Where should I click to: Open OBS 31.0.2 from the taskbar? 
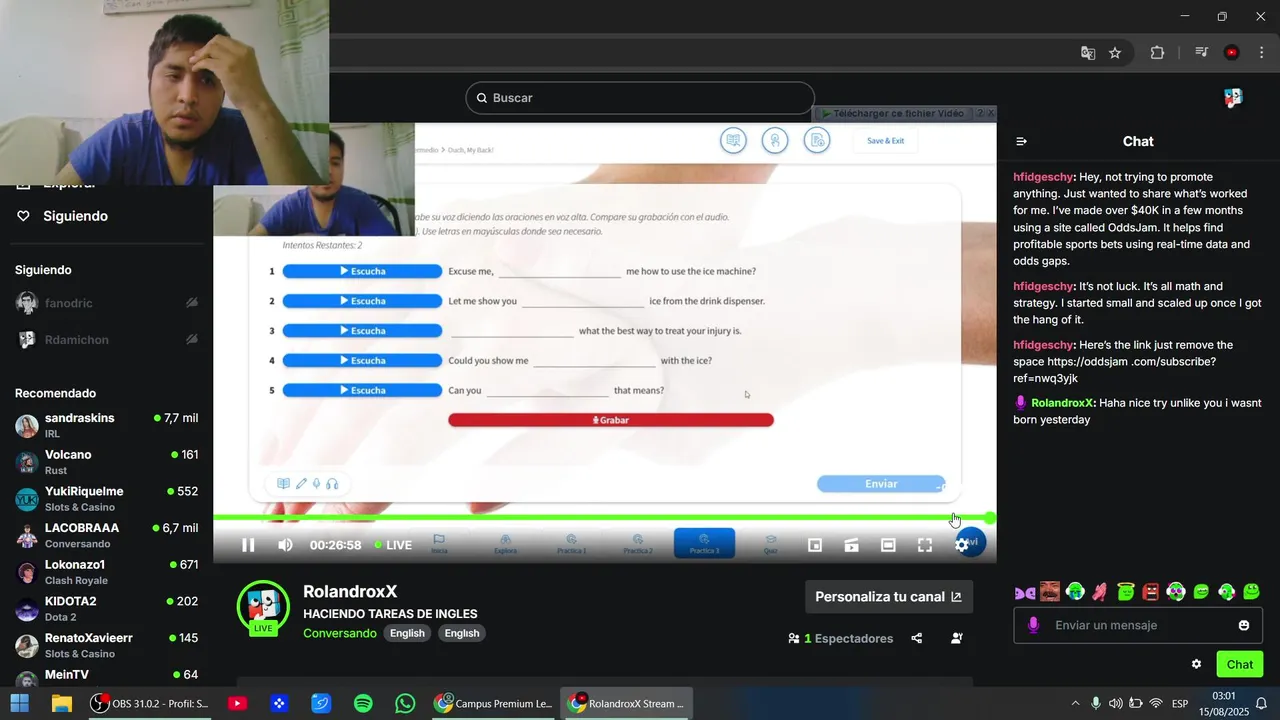pos(149,703)
